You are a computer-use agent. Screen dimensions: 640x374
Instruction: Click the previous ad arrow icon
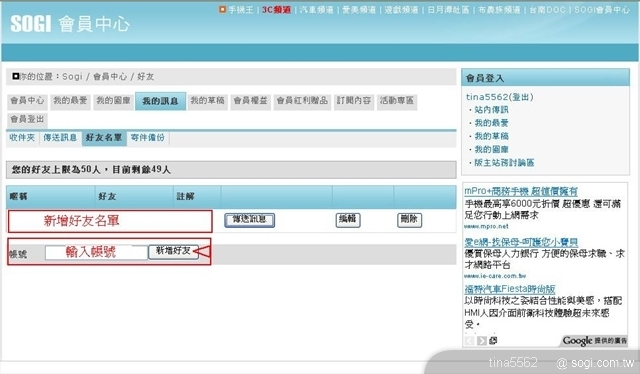tap(469, 341)
